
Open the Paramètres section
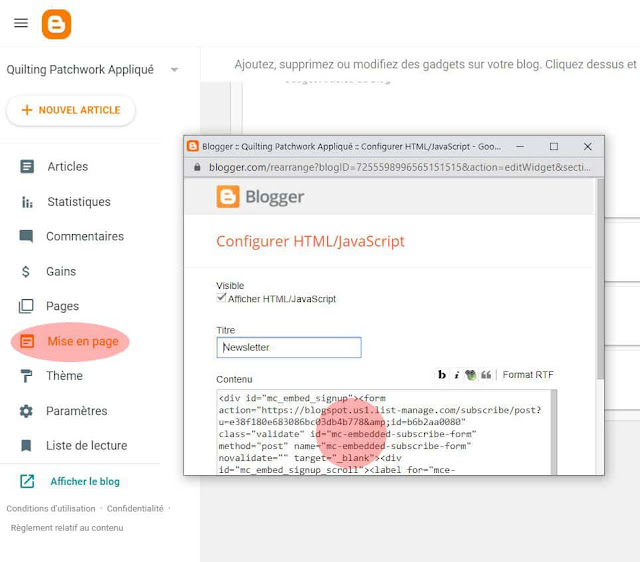point(76,411)
